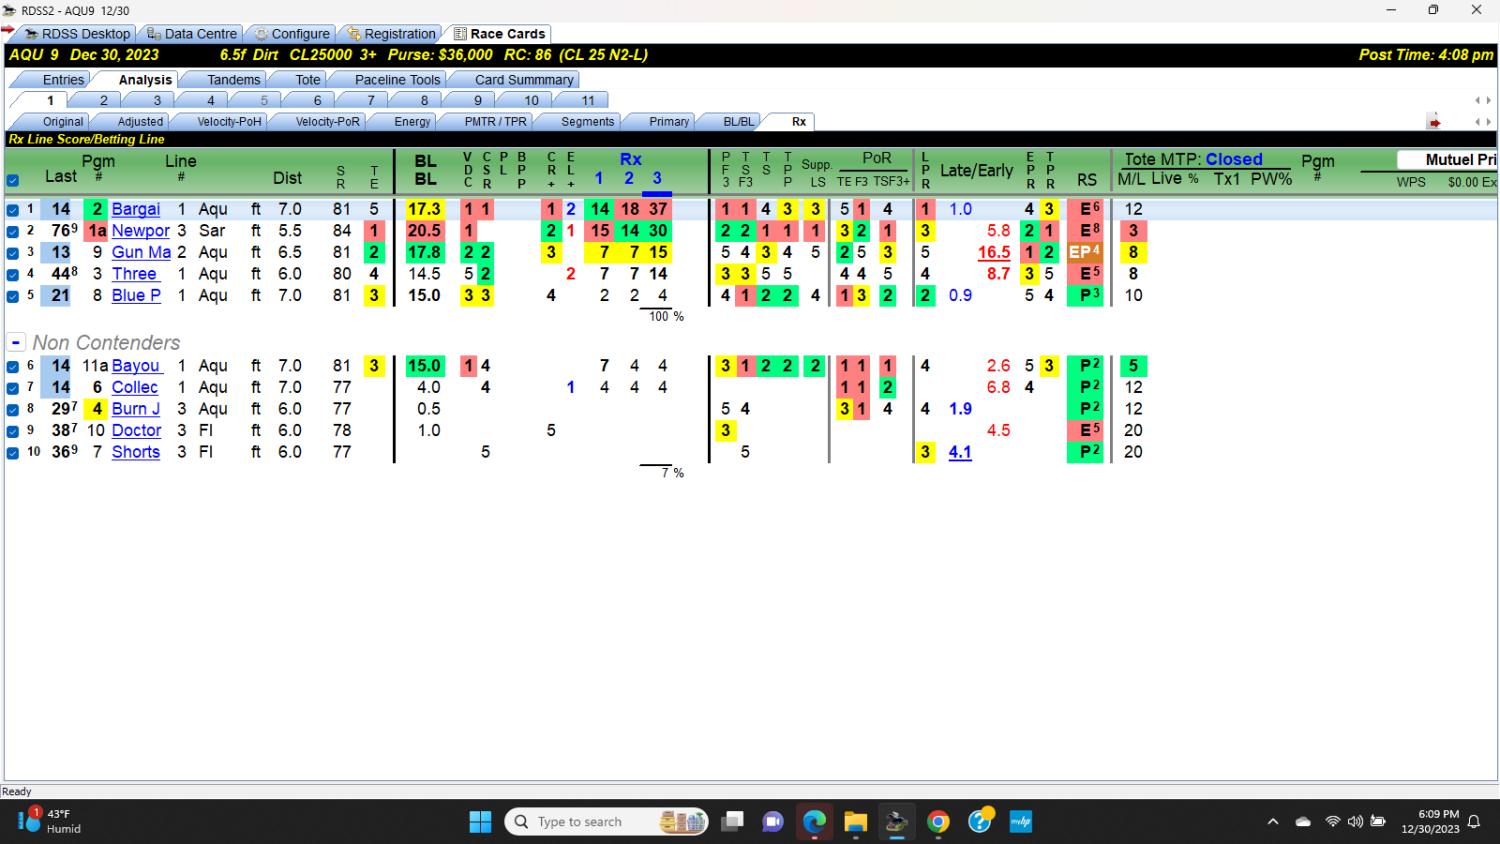Open File Explorer from the taskbar

click(x=855, y=822)
